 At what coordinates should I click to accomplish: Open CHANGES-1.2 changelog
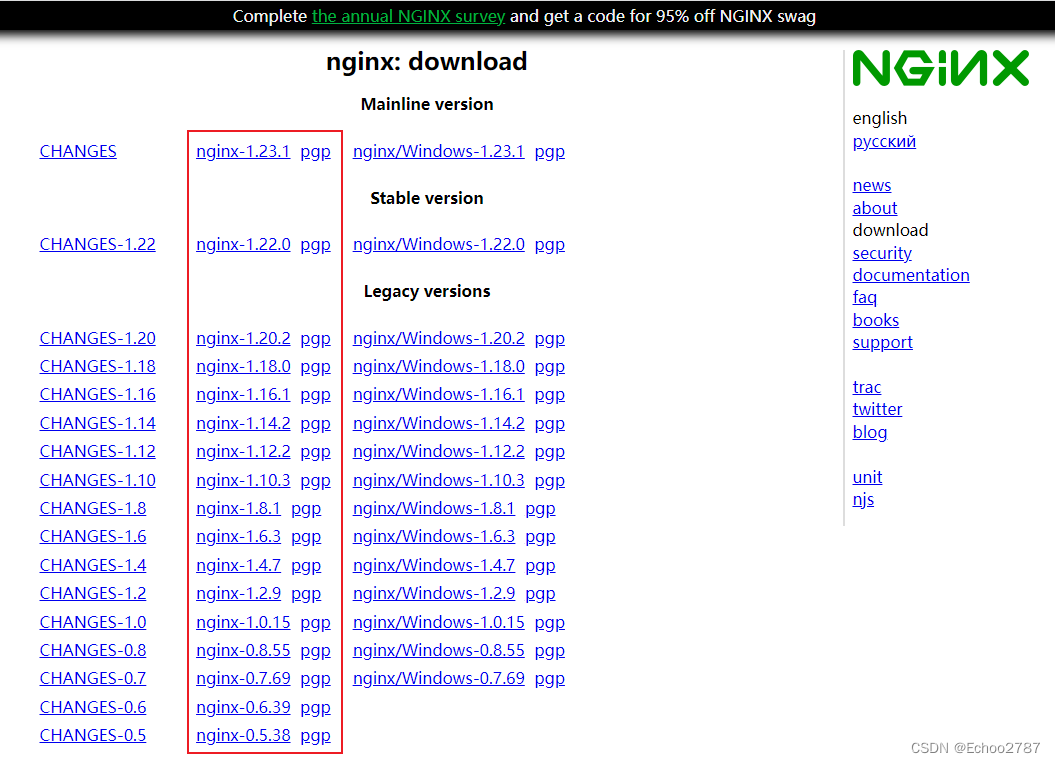[x=93, y=593]
